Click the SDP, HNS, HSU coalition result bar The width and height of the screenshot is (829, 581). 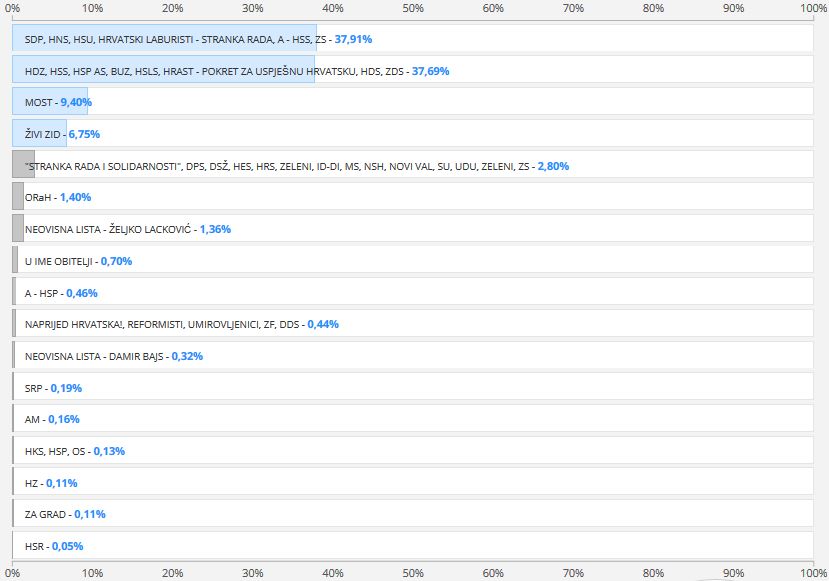164,40
